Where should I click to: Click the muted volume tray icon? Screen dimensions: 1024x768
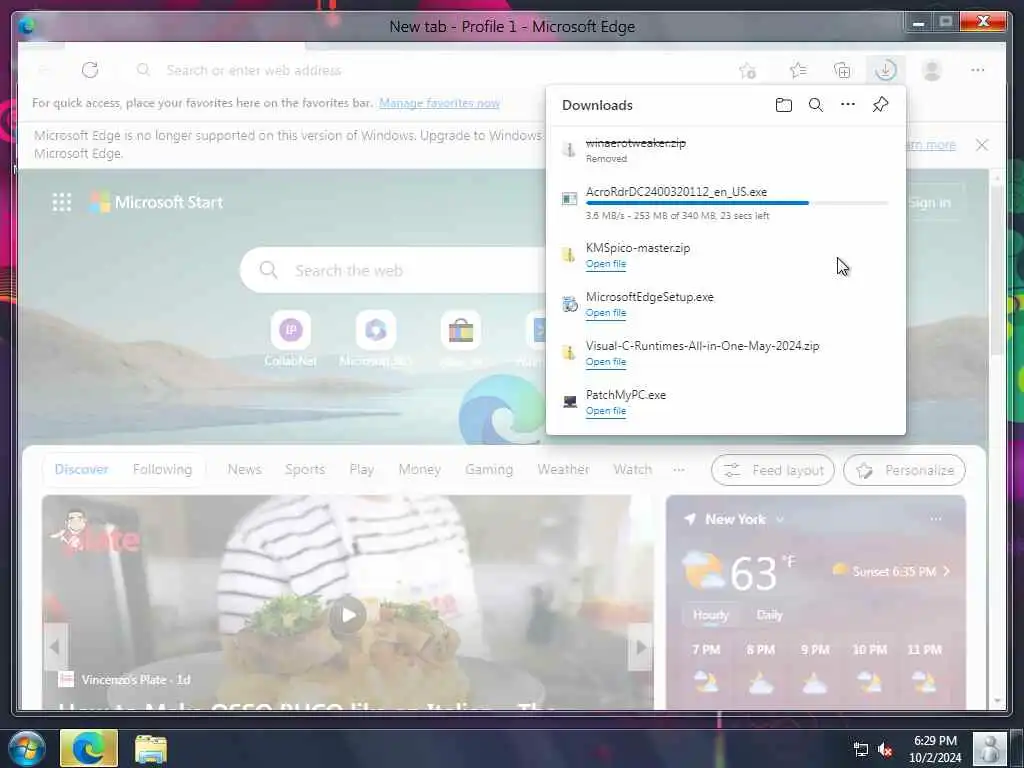click(885, 750)
